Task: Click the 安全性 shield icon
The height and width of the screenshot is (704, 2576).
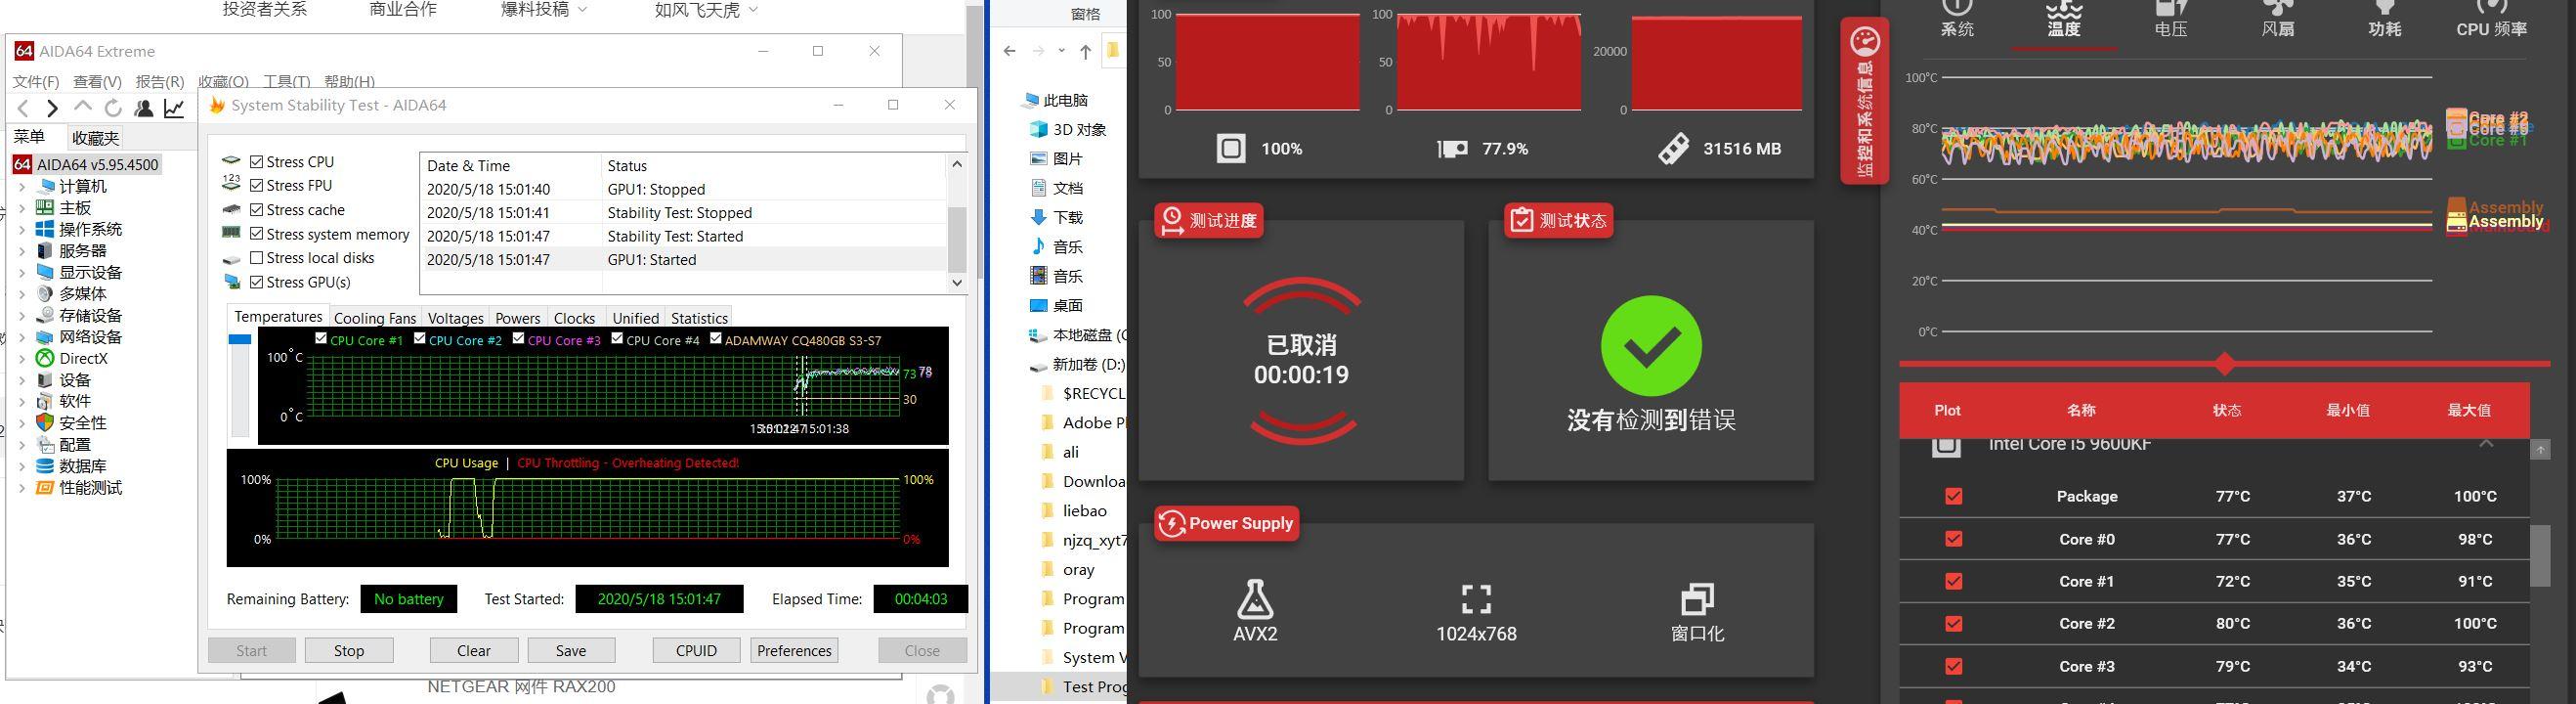Action: point(45,423)
